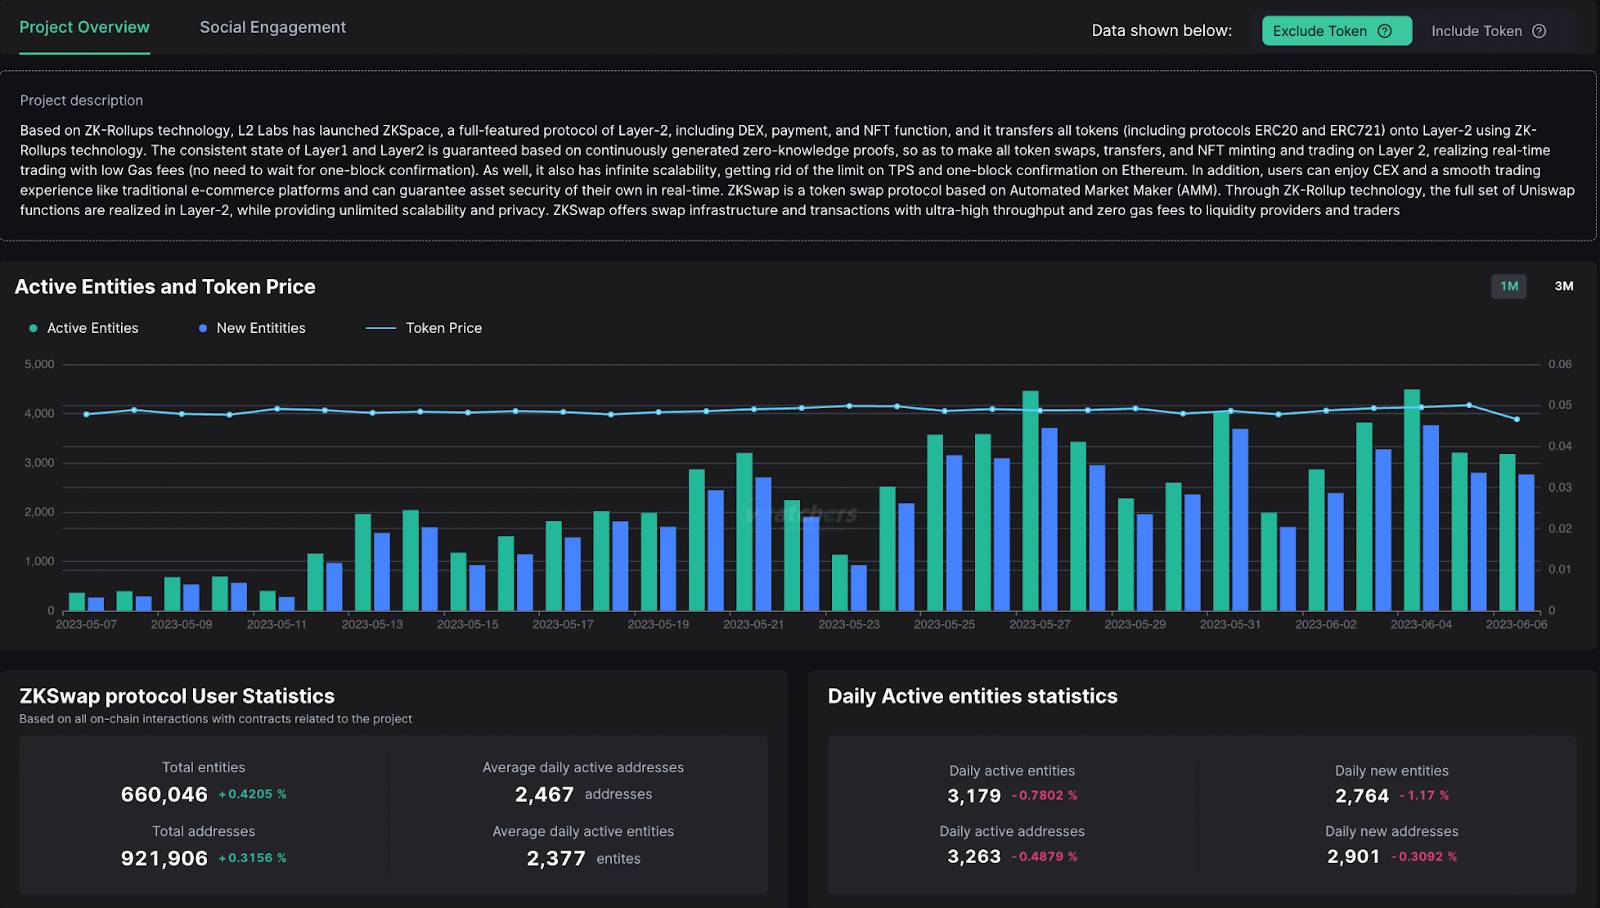Click the -0.3092 % change indicator
This screenshot has width=1600, height=908.
click(1424, 857)
